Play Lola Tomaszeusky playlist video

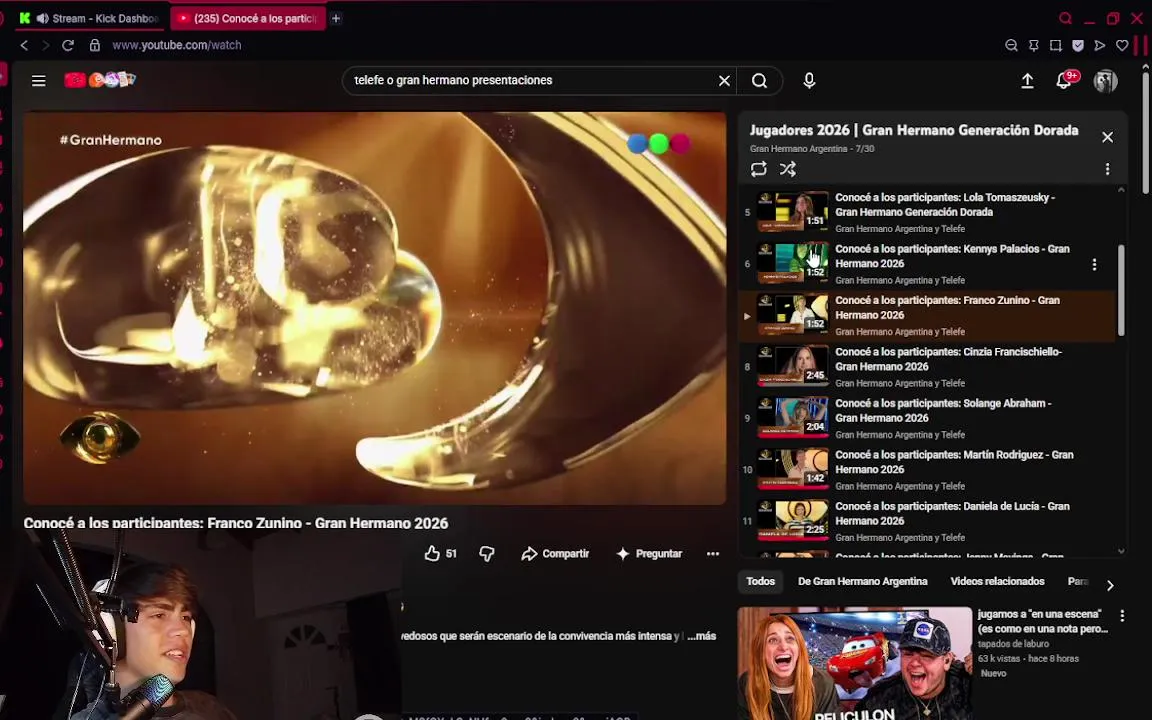[929, 212]
